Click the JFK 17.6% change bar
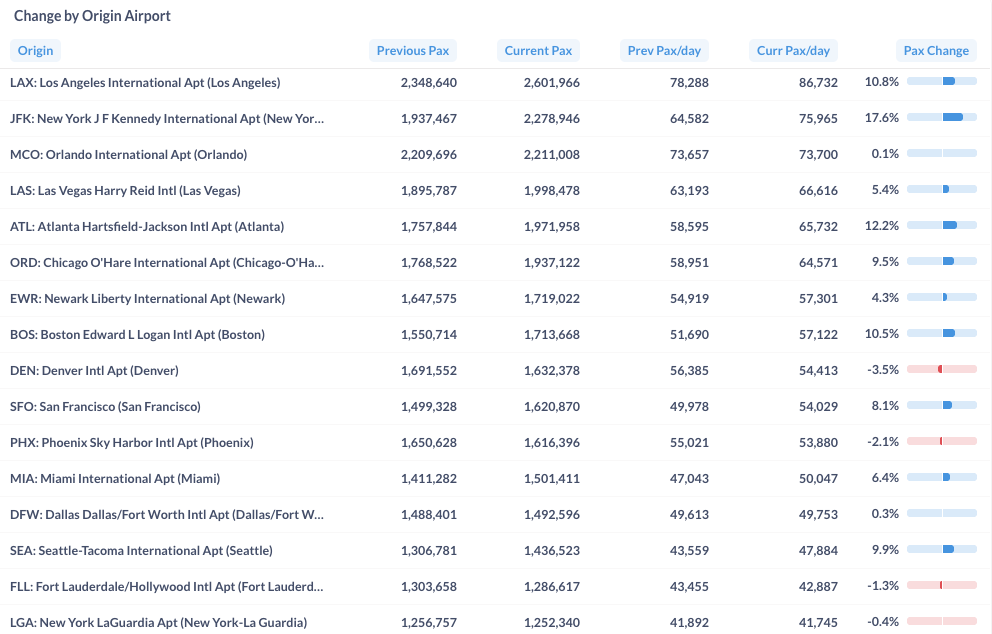 941,117
